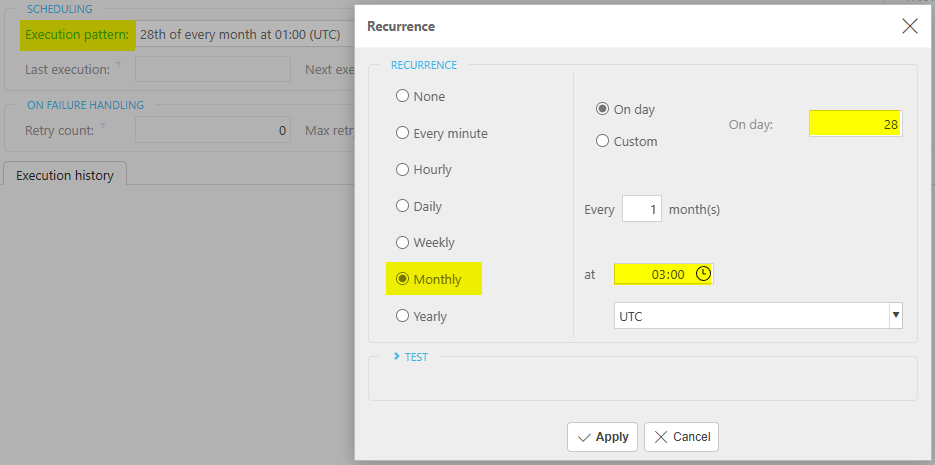The width and height of the screenshot is (935, 465).
Task: Click the Every month(s) interval field
Action: tap(641, 209)
